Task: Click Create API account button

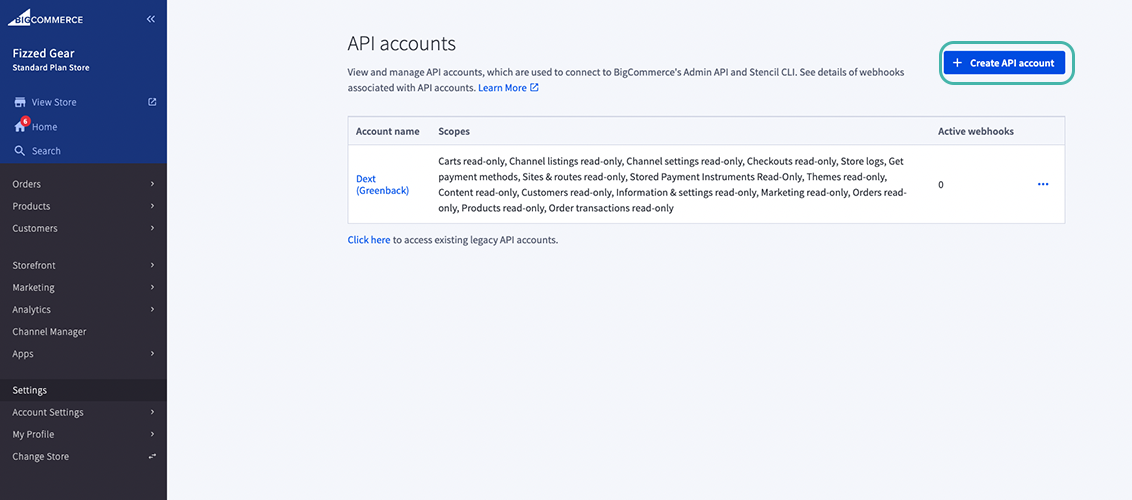Action: 1004,62
